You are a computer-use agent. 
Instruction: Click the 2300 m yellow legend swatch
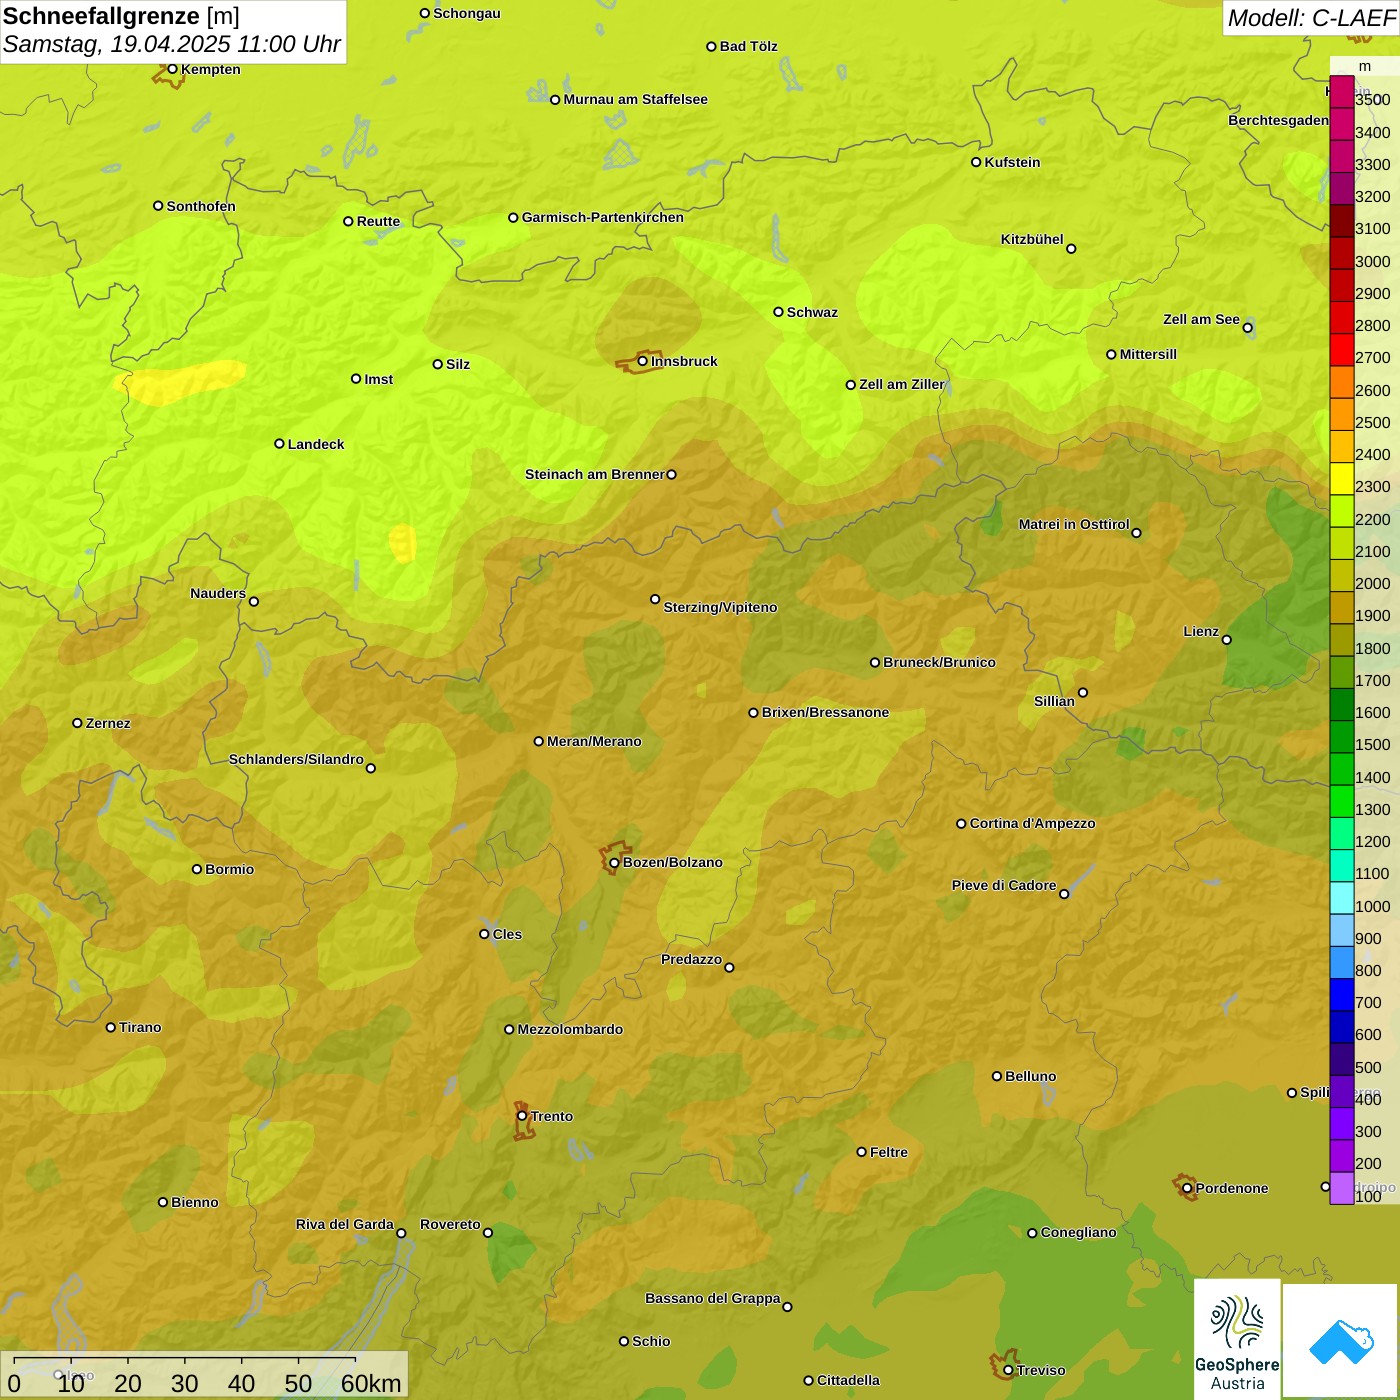pos(1341,479)
